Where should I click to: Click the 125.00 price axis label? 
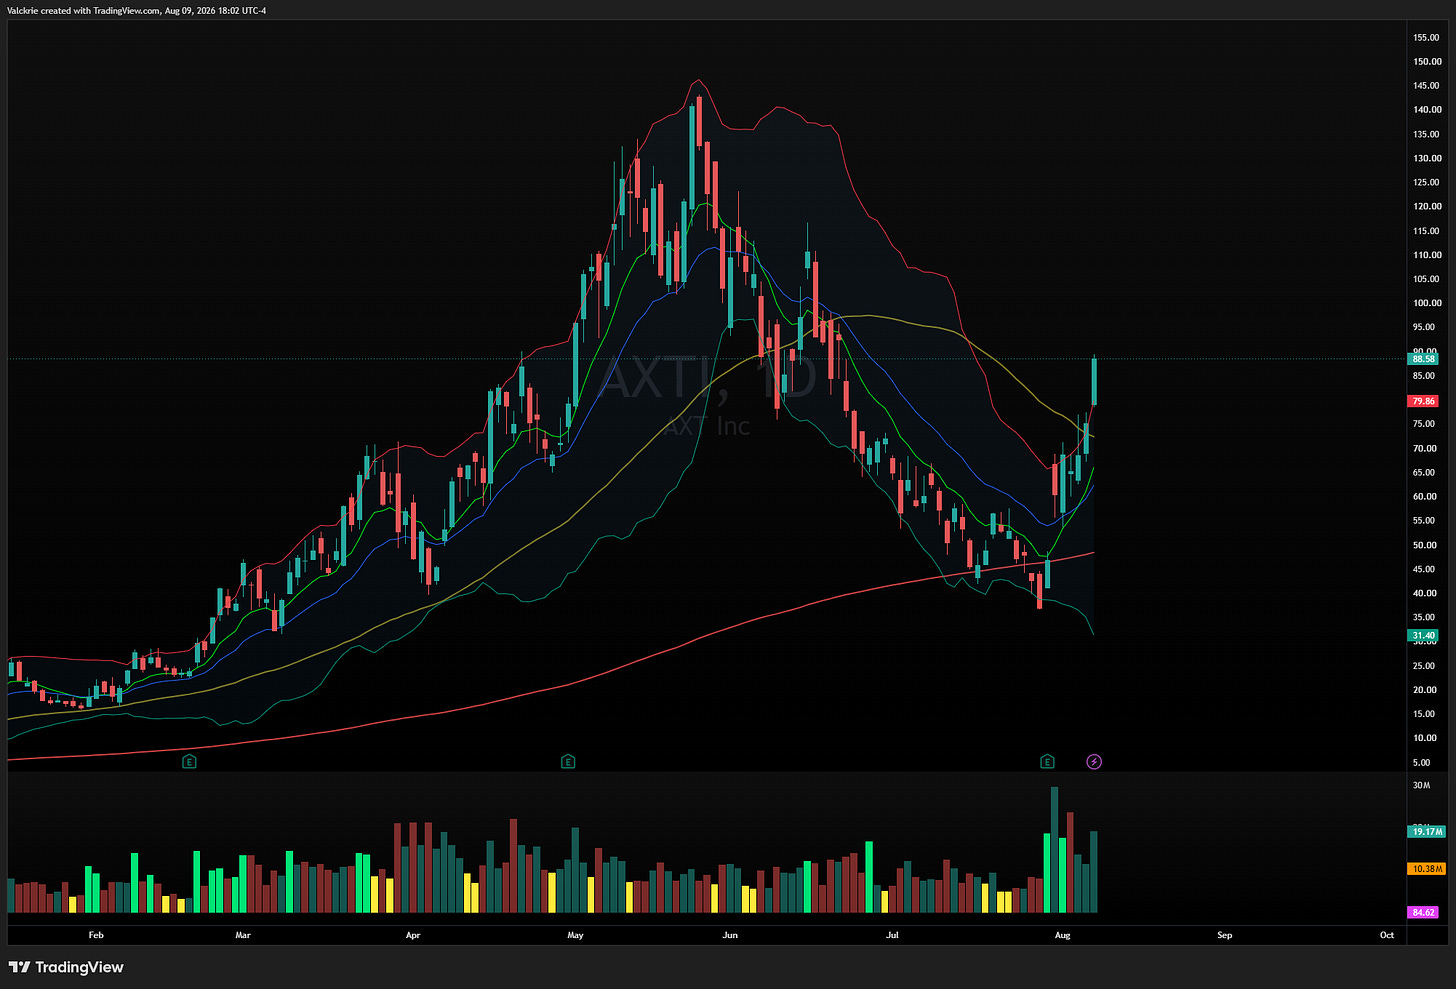1427,183
